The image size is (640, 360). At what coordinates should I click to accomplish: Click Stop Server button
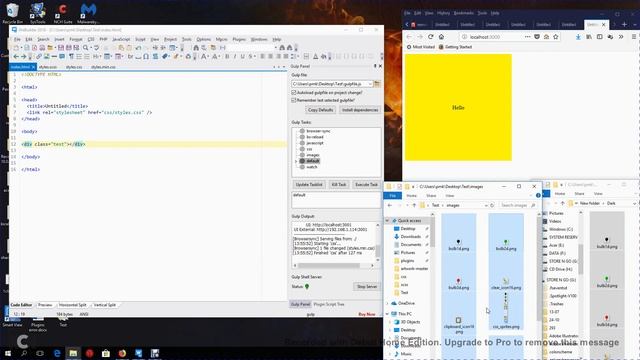pyautogui.click(x=367, y=287)
